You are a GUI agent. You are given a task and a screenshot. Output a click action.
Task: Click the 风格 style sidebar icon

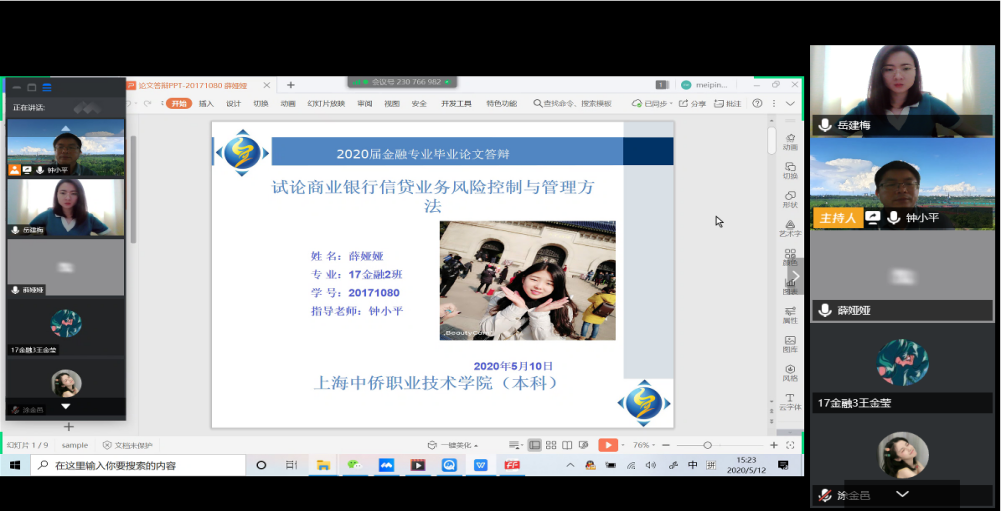coord(790,373)
